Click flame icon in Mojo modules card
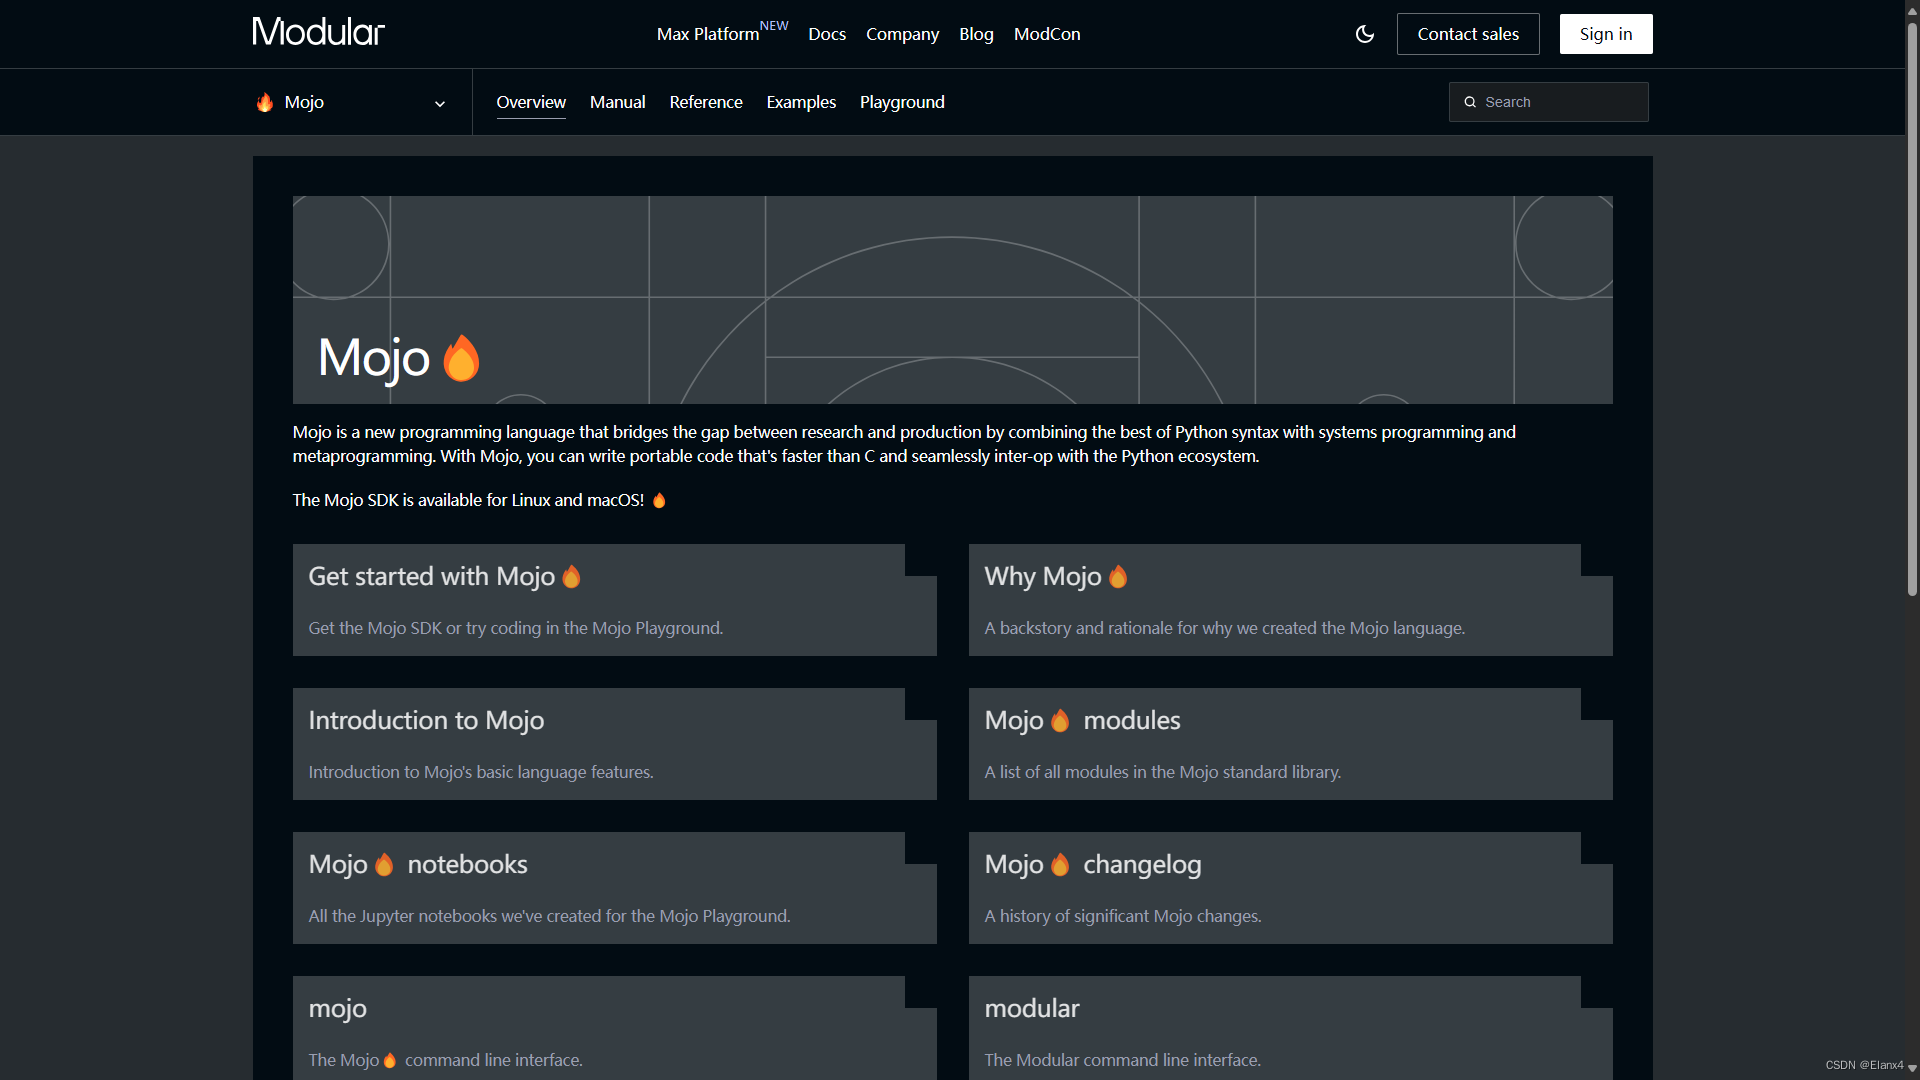Screen dimensions: 1920x1080 tap(1060, 721)
